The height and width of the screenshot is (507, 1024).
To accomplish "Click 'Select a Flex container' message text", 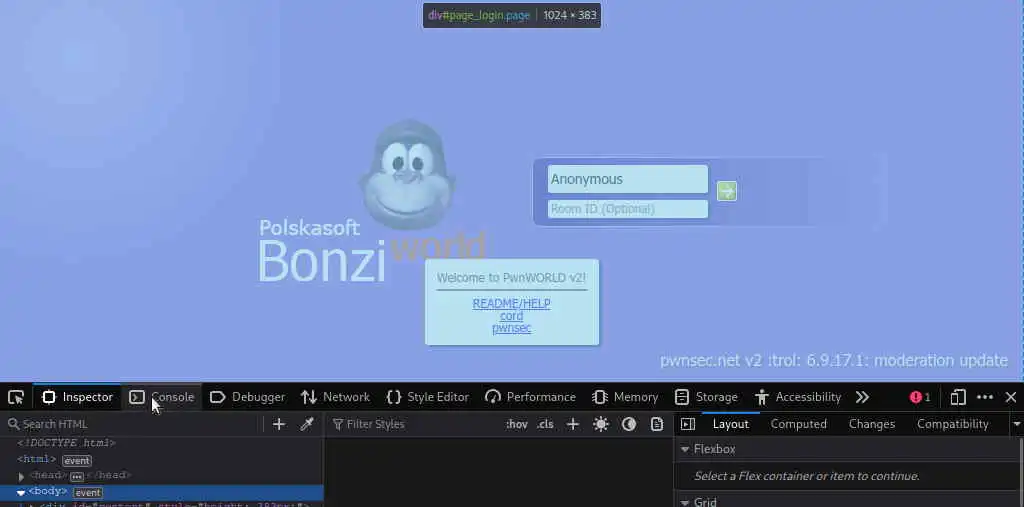I will 807,476.
